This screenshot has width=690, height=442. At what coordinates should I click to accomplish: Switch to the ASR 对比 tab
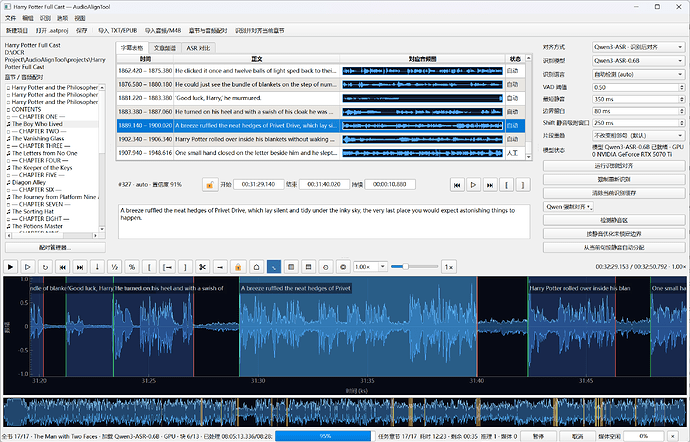click(x=198, y=48)
